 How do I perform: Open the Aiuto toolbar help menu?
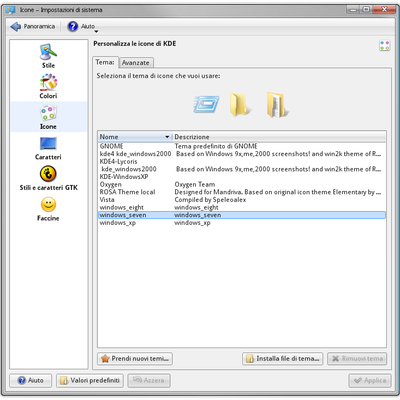82,26
